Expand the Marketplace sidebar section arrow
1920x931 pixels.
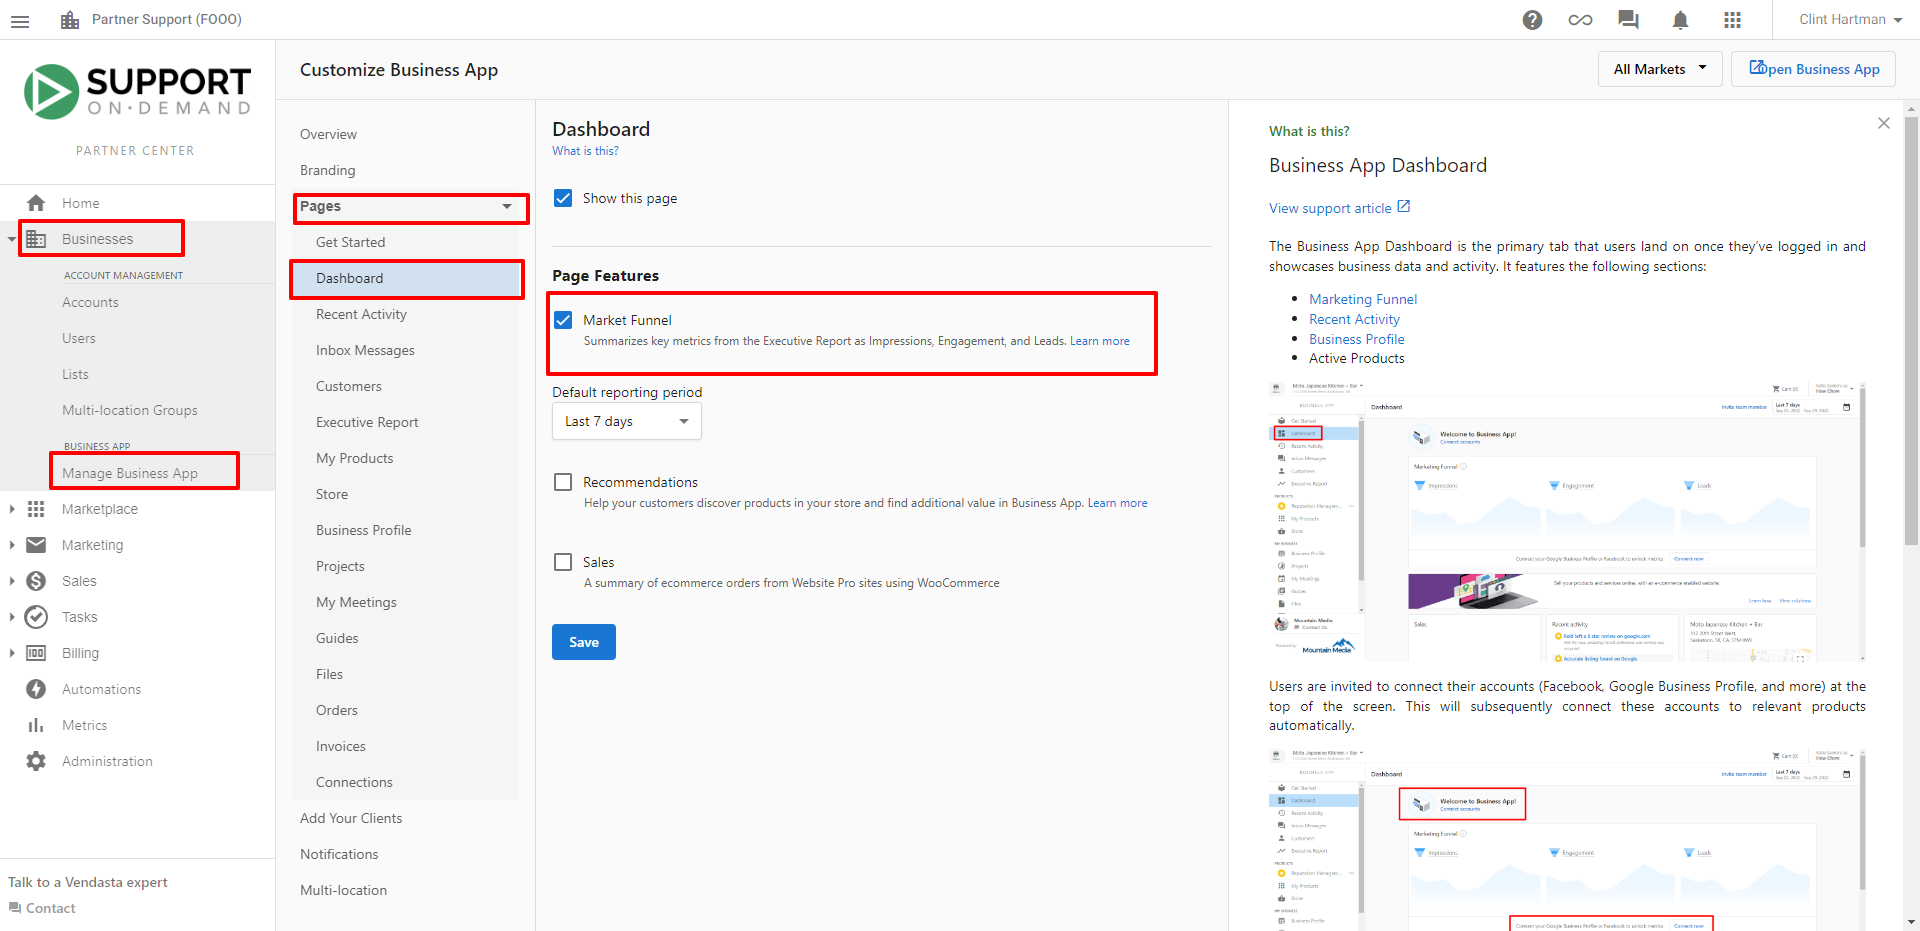click(x=12, y=509)
